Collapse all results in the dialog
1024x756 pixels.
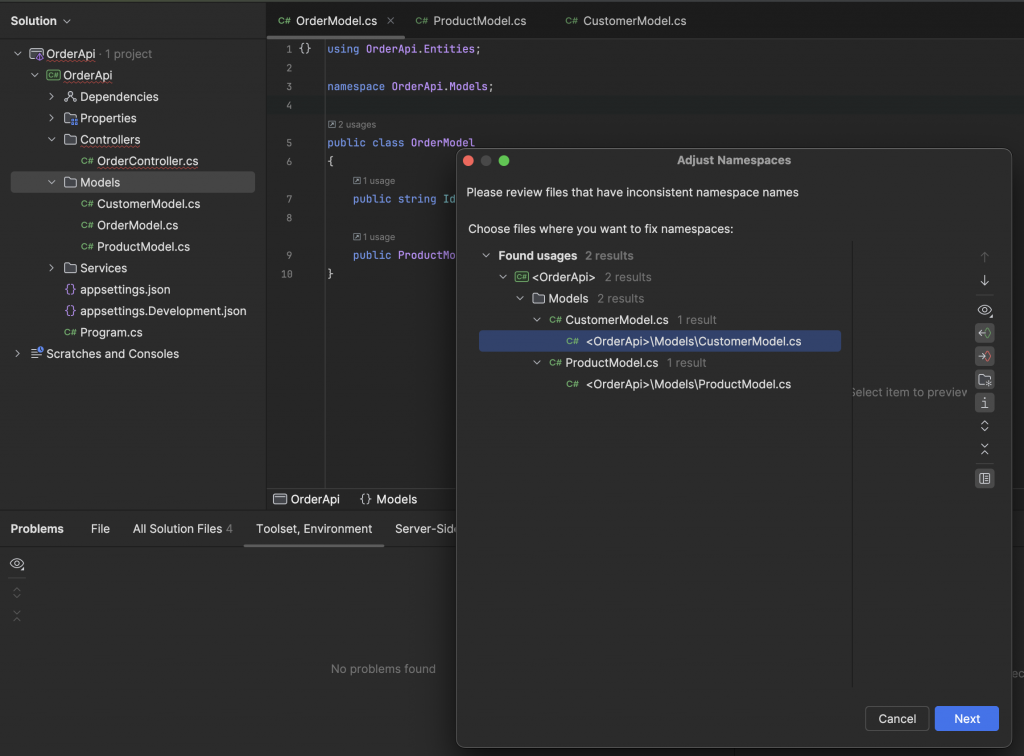click(x=985, y=449)
